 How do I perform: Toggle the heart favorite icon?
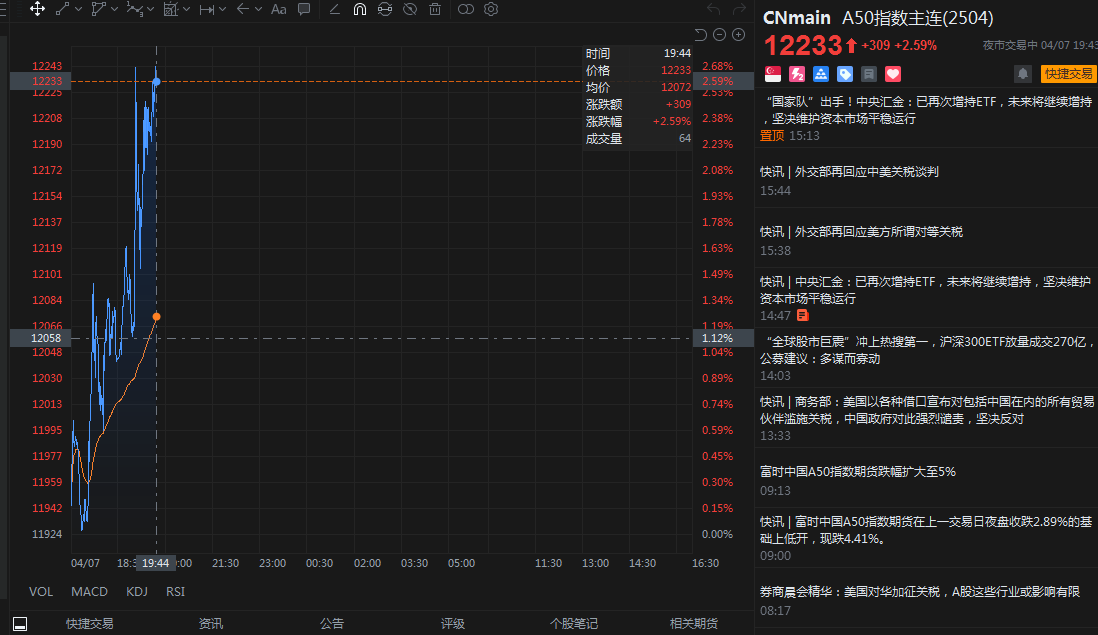click(x=893, y=74)
